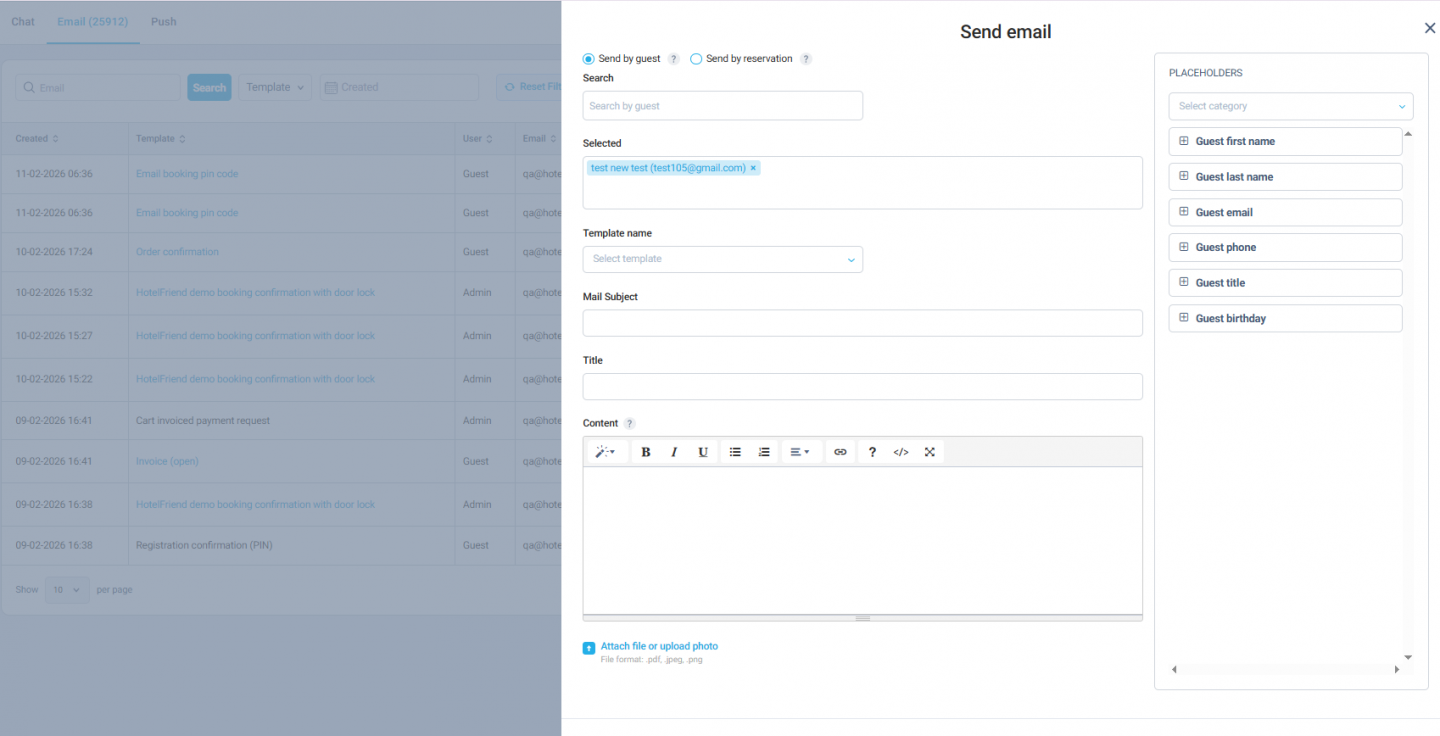Apply underline formatting in the editor

pyautogui.click(x=703, y=451)
